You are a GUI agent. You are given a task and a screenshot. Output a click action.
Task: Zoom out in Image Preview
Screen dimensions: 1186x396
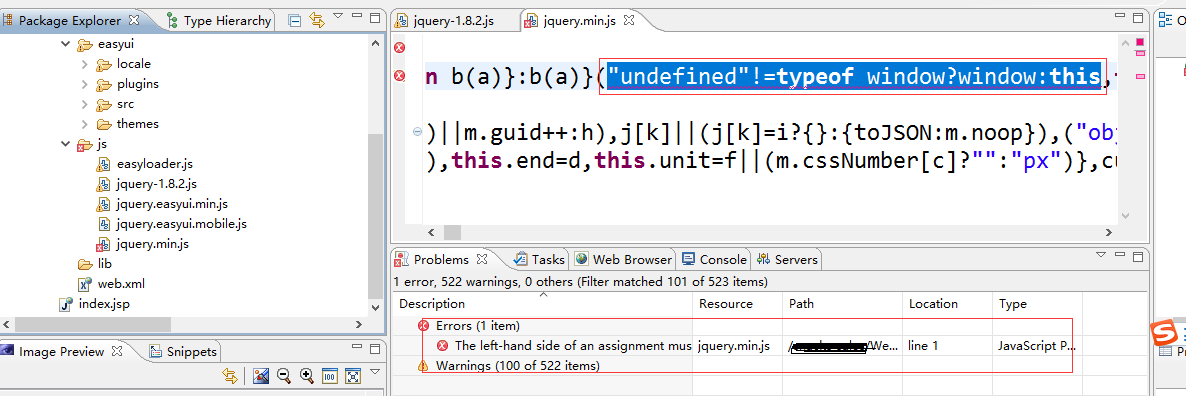coord(284,376)
